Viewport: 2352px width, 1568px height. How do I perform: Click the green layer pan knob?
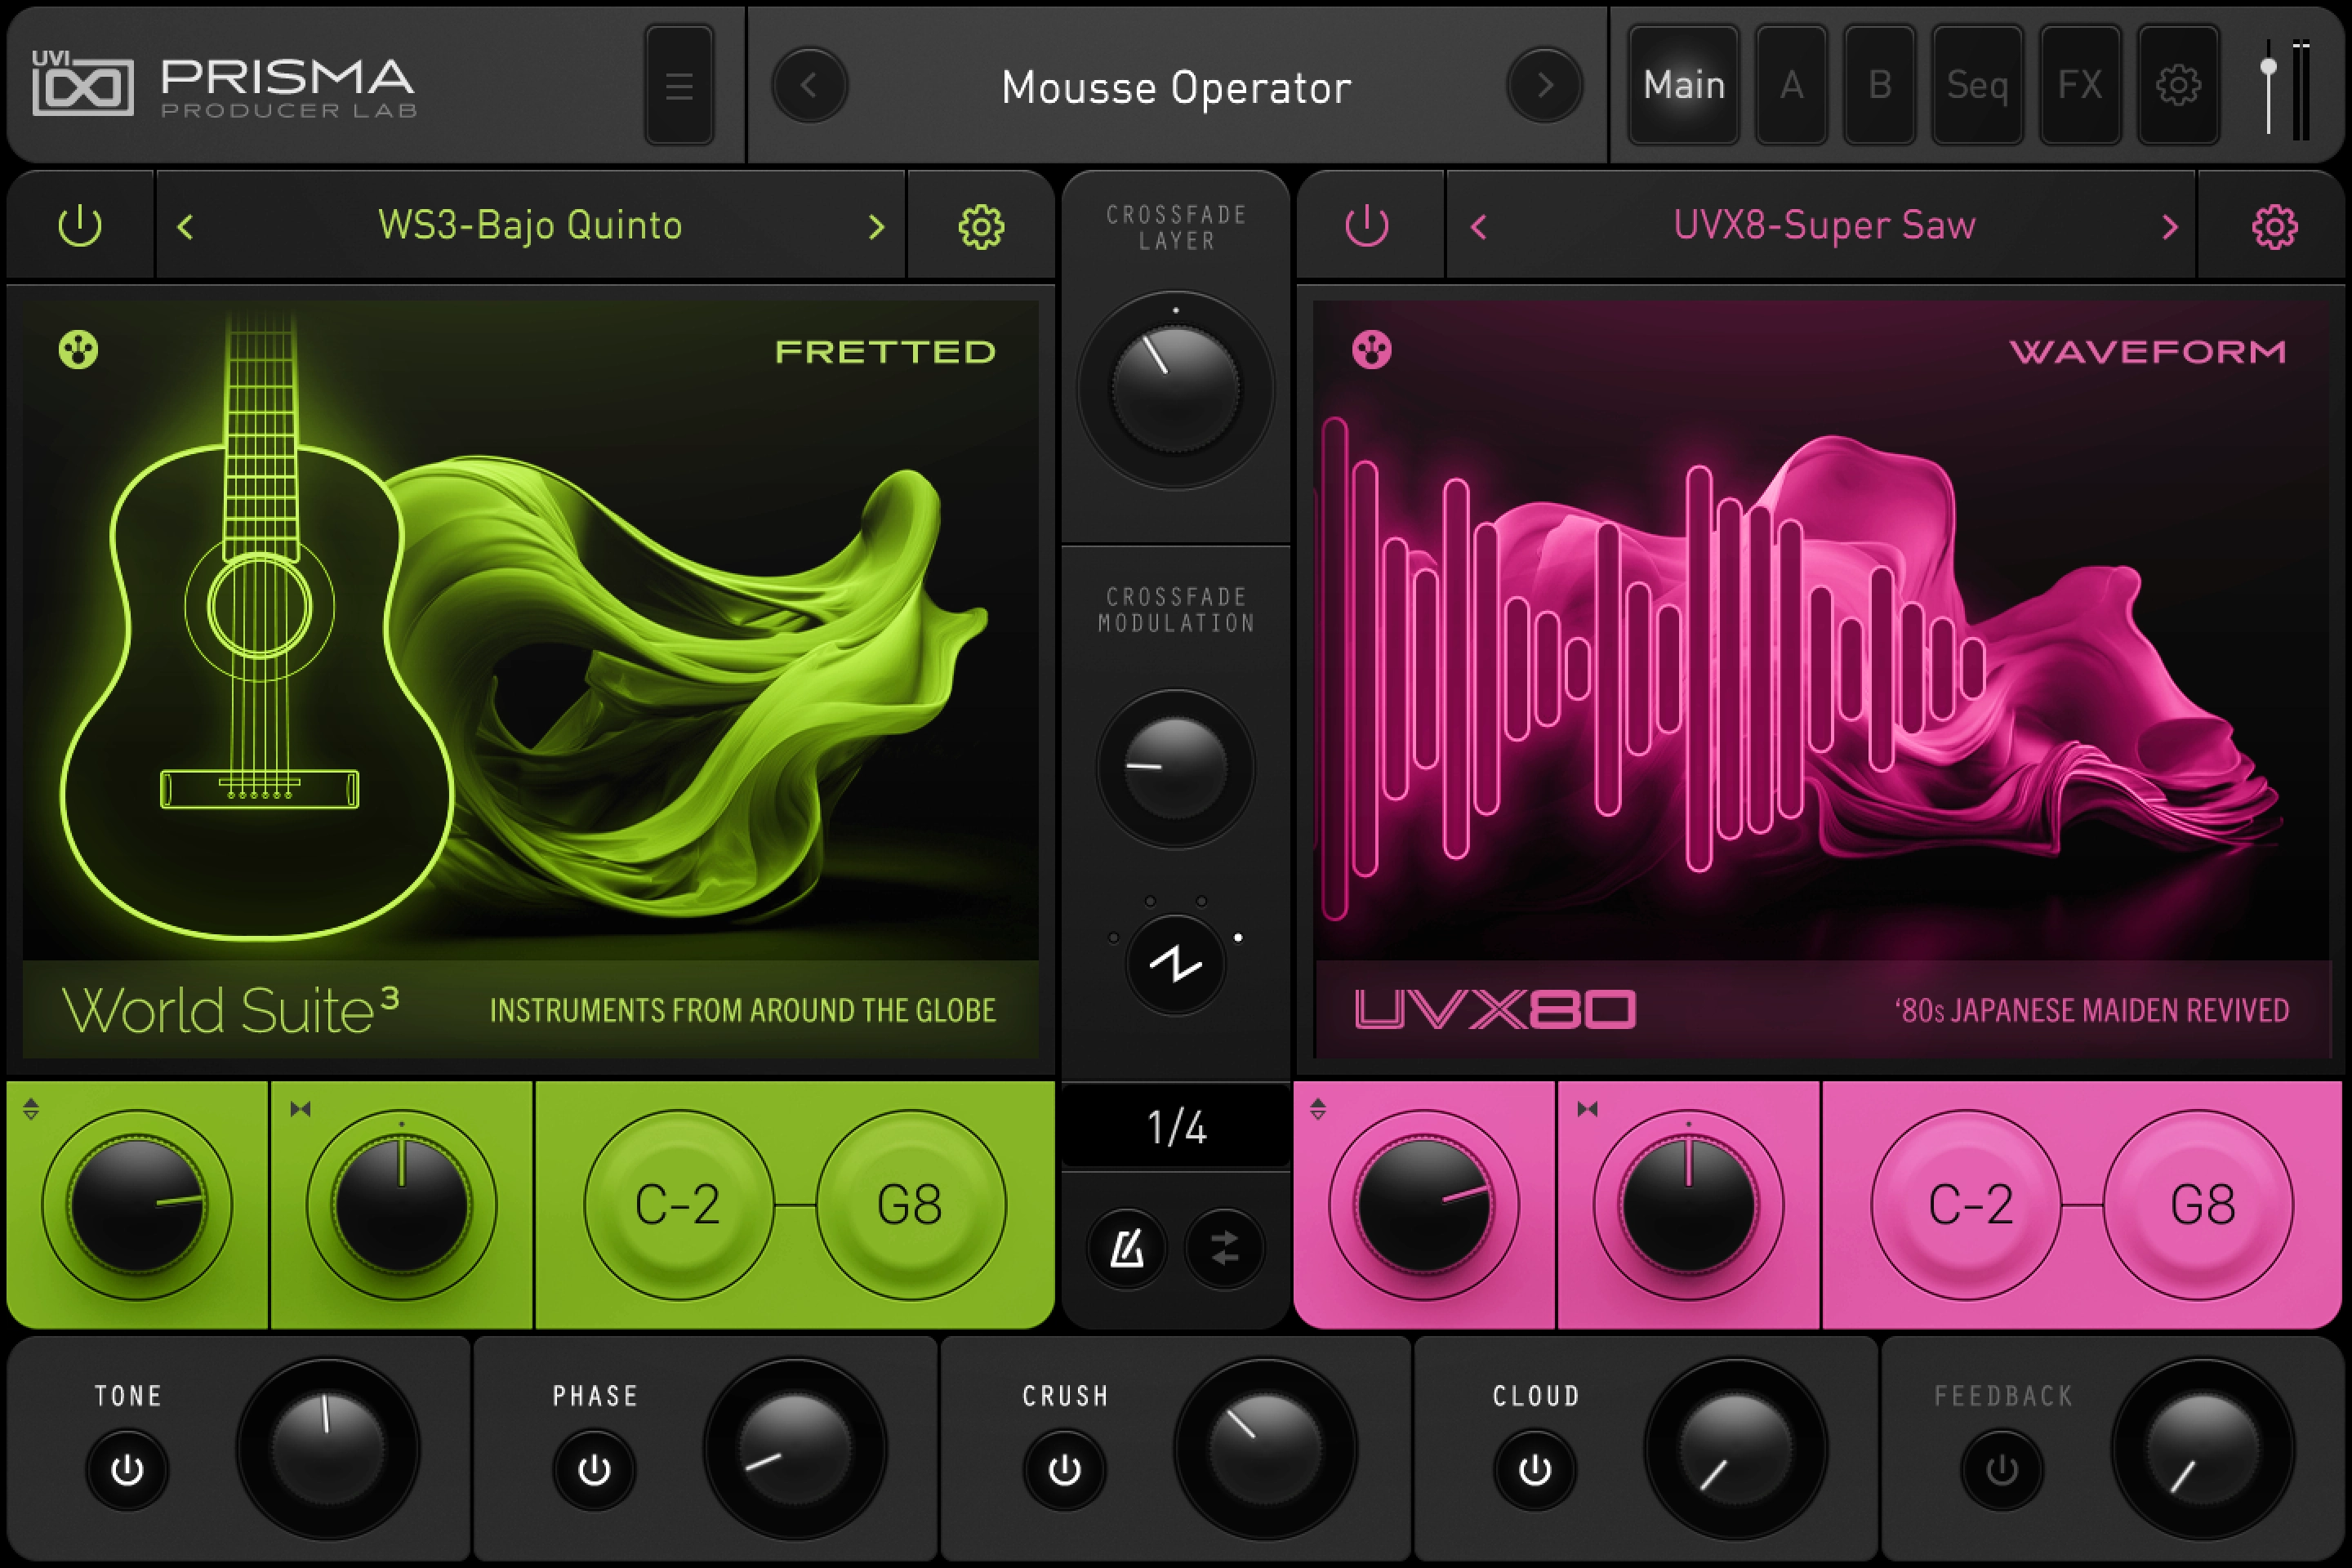point(402,1205)
